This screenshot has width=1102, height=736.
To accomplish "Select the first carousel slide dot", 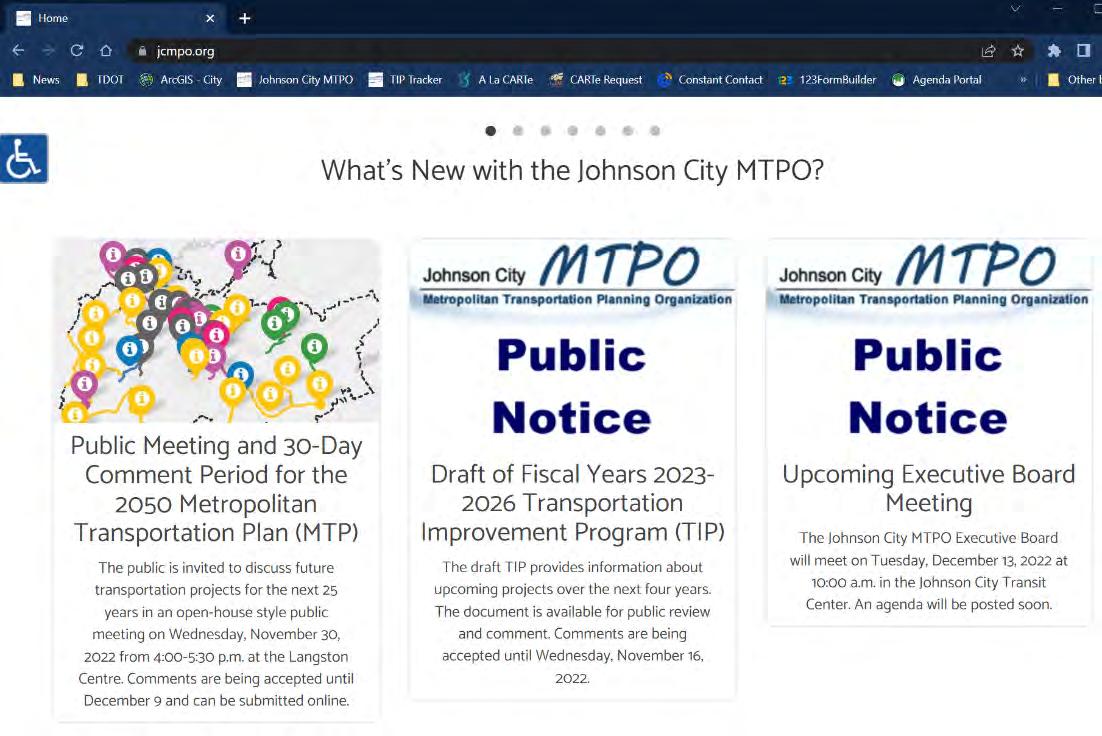I will 491,131.
